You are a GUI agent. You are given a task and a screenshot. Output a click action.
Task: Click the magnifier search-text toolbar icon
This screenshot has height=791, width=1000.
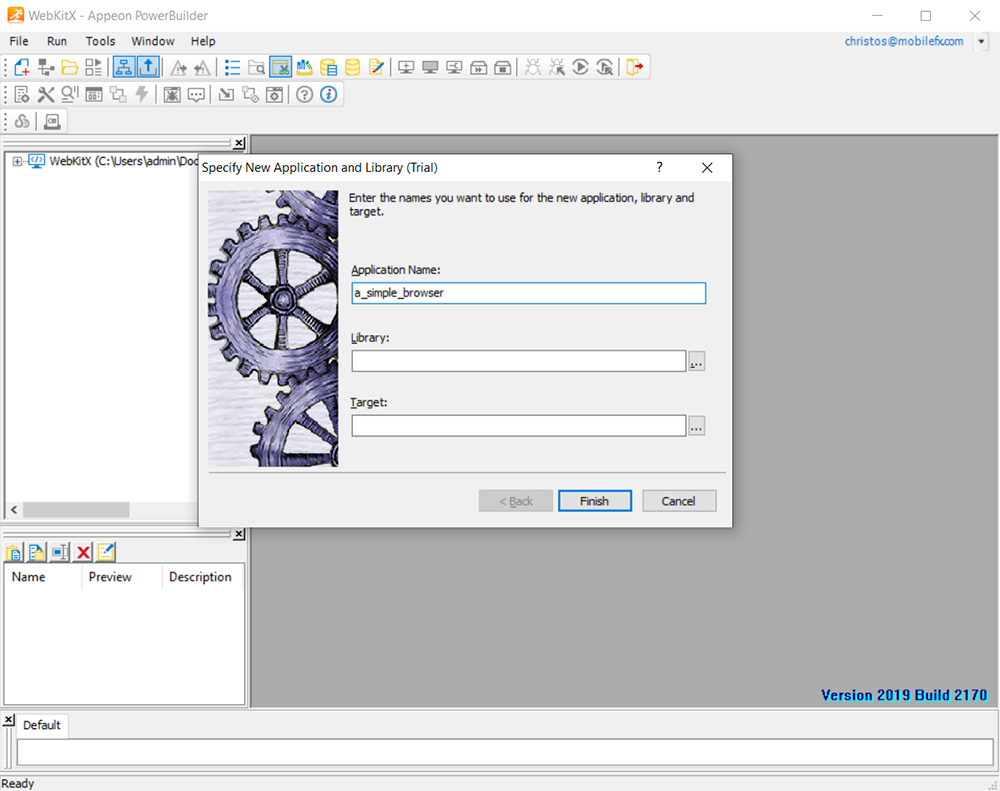[70, 94]
